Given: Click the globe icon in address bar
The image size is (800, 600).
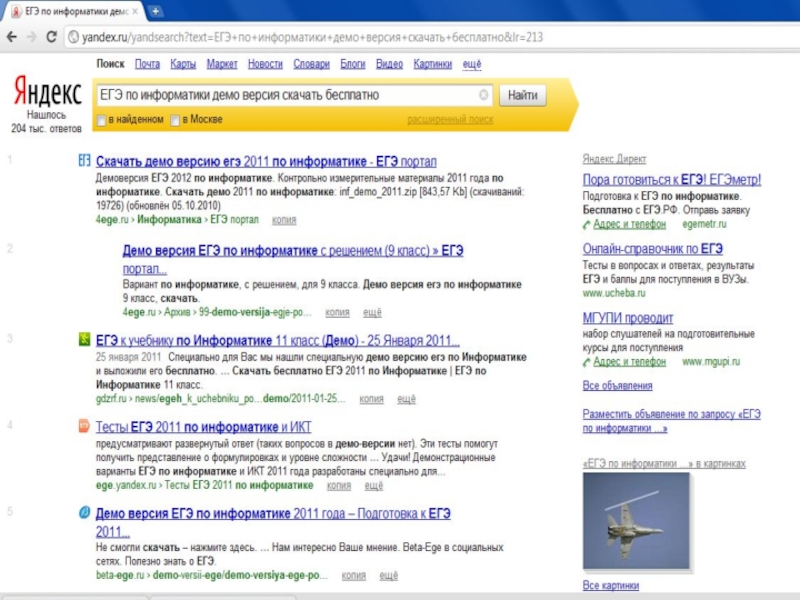Looking at the screenshot, I should click(73, 37).
